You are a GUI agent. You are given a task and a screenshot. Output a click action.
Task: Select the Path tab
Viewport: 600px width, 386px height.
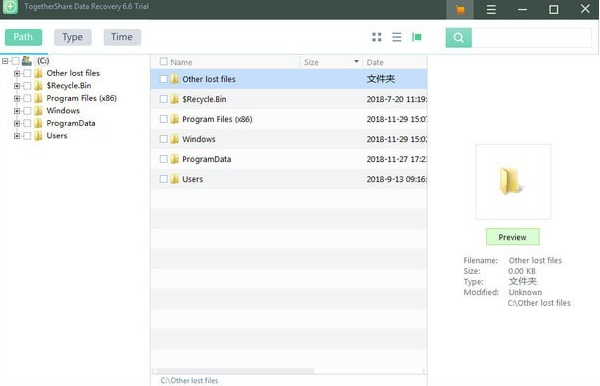(23, 37)
